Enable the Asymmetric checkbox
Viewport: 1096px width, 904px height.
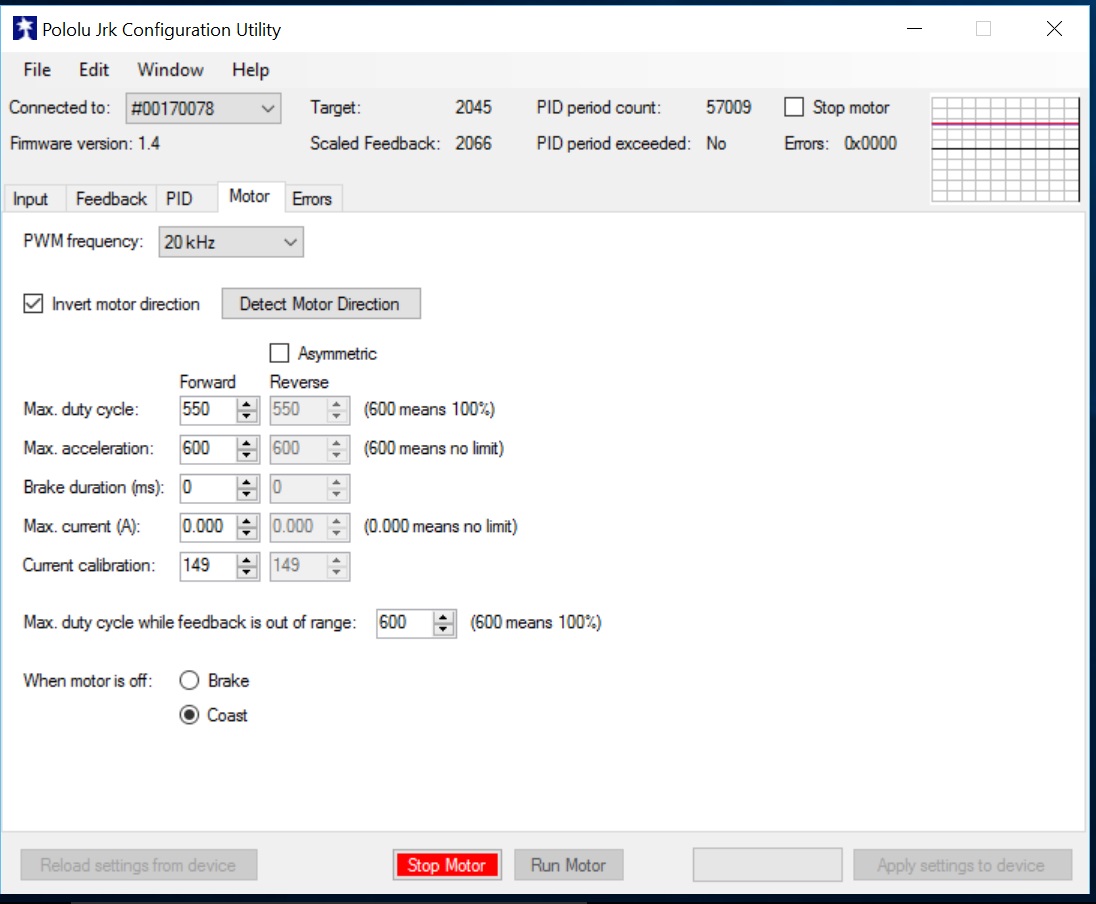pos(280,353)
